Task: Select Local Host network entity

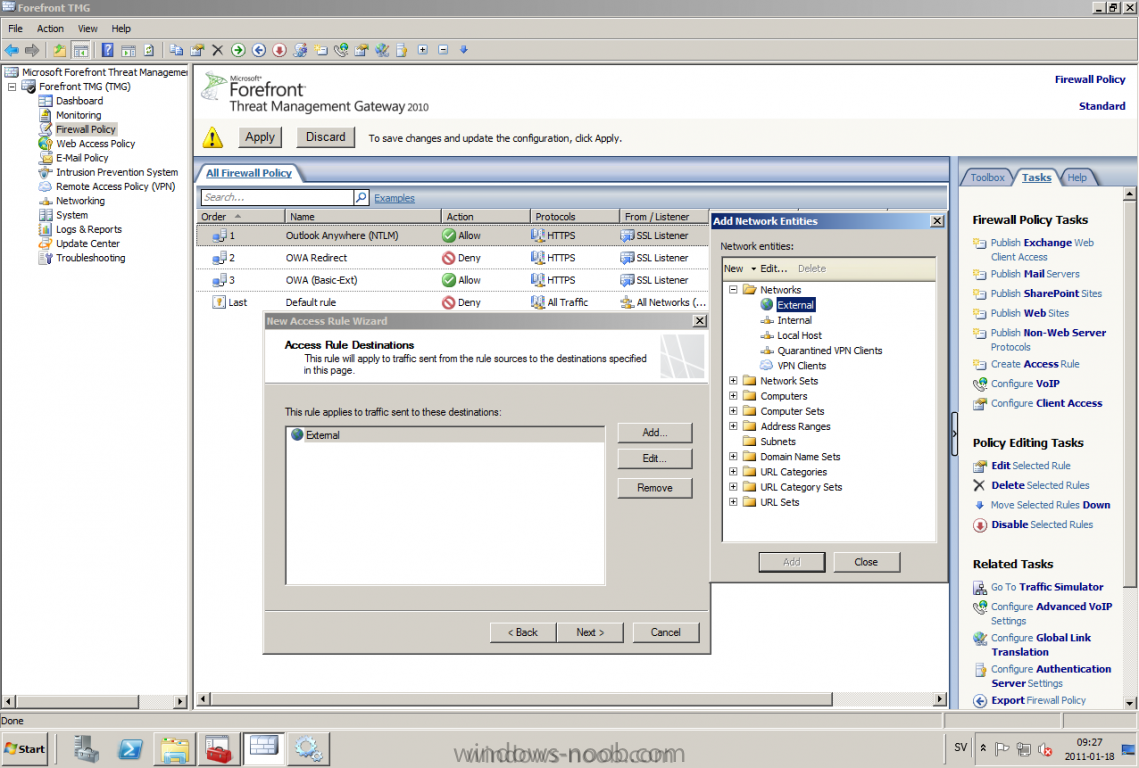Action: (799, 336)
